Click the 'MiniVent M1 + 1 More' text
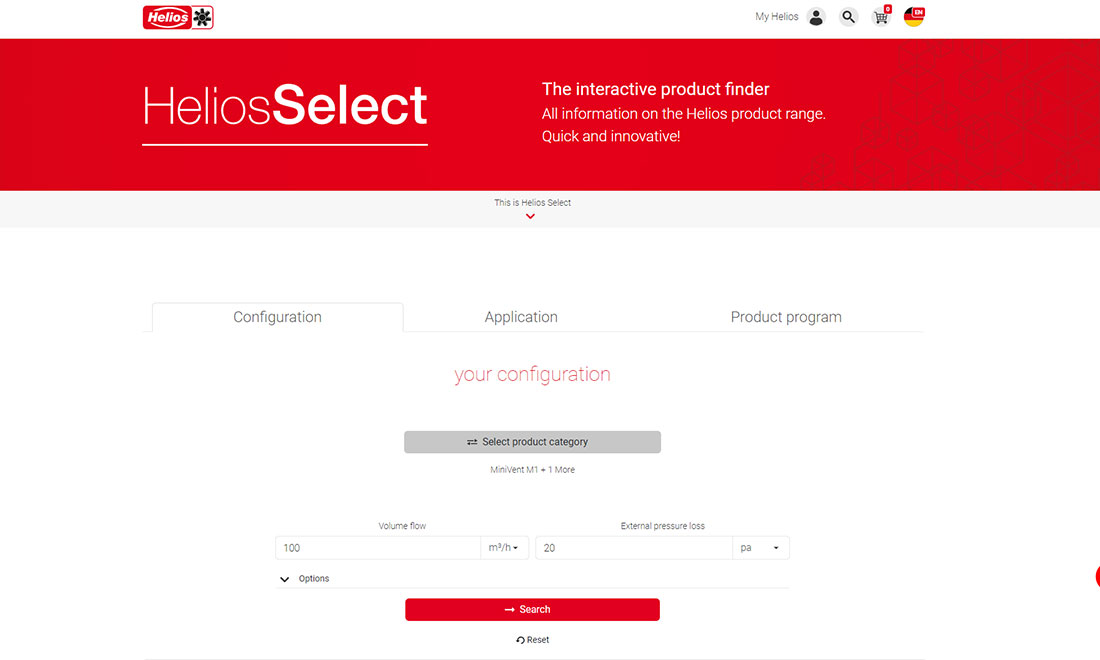The width and height of the screenshot is (1100, 660). (x=532, y=470)
